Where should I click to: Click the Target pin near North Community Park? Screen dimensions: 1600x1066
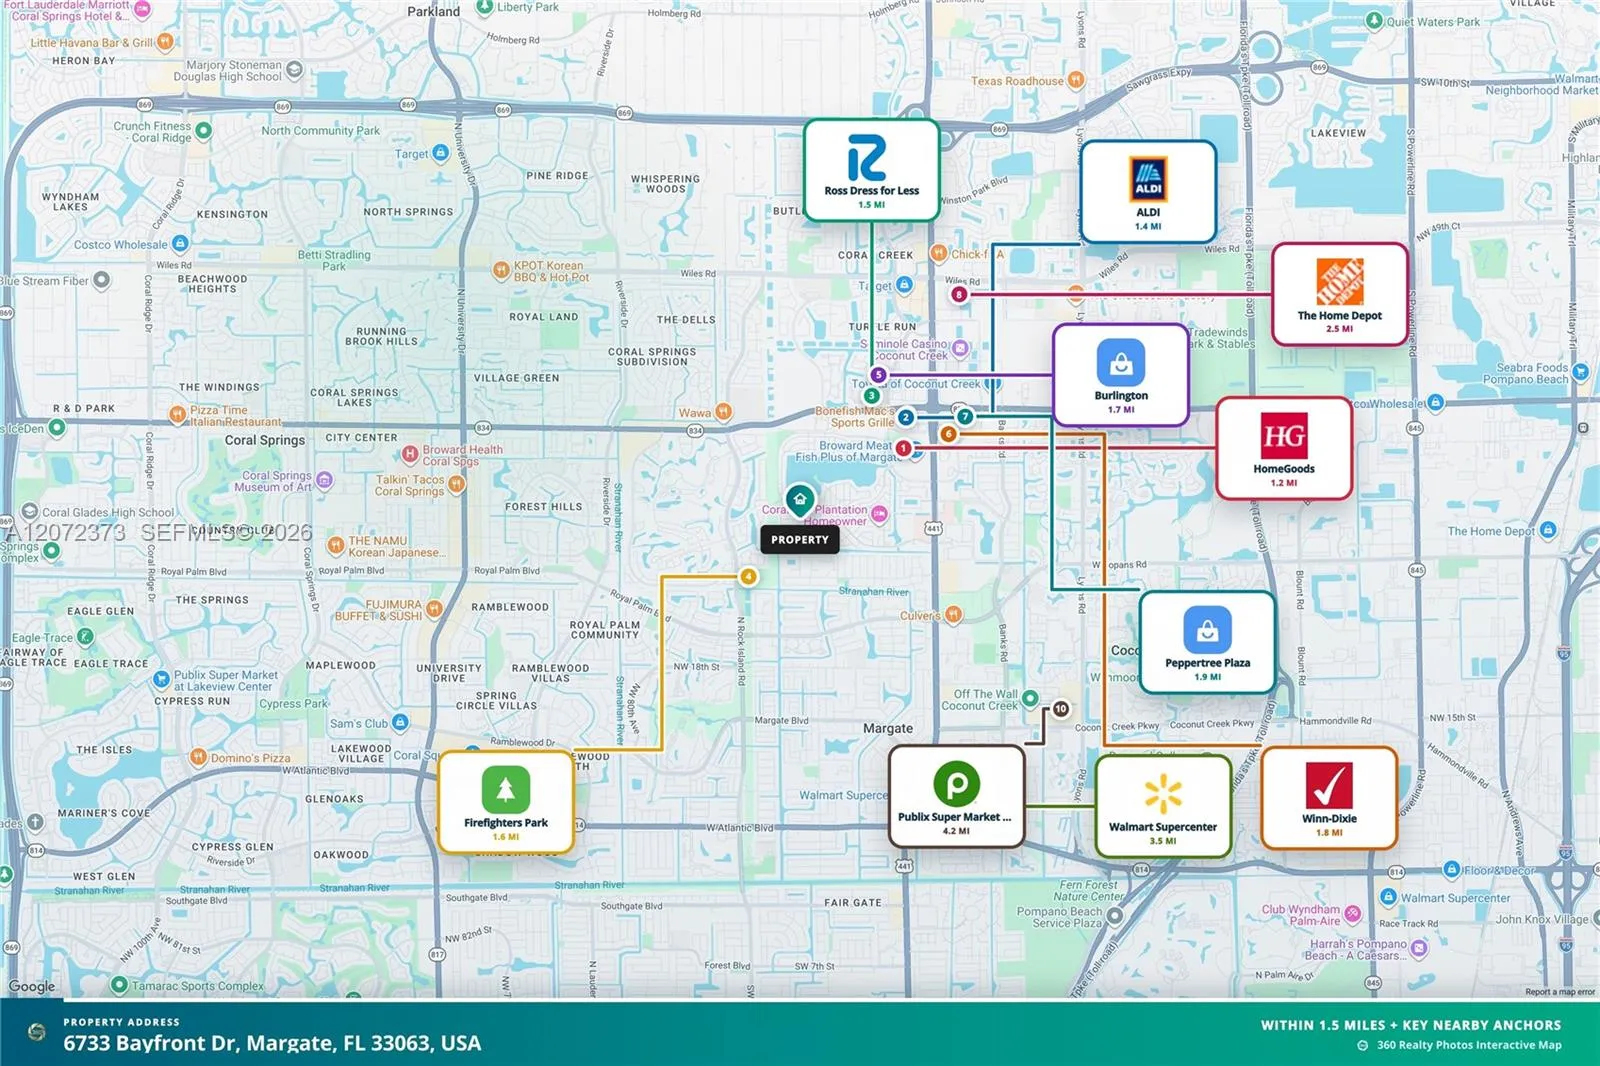(x=440, y=153)
